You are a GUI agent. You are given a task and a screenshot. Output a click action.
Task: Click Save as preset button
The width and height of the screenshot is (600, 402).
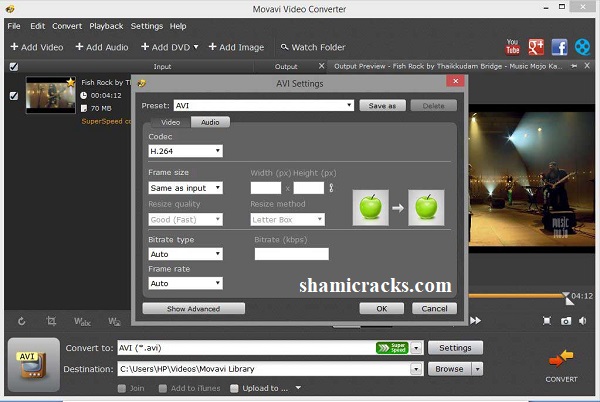coord(382,106)
